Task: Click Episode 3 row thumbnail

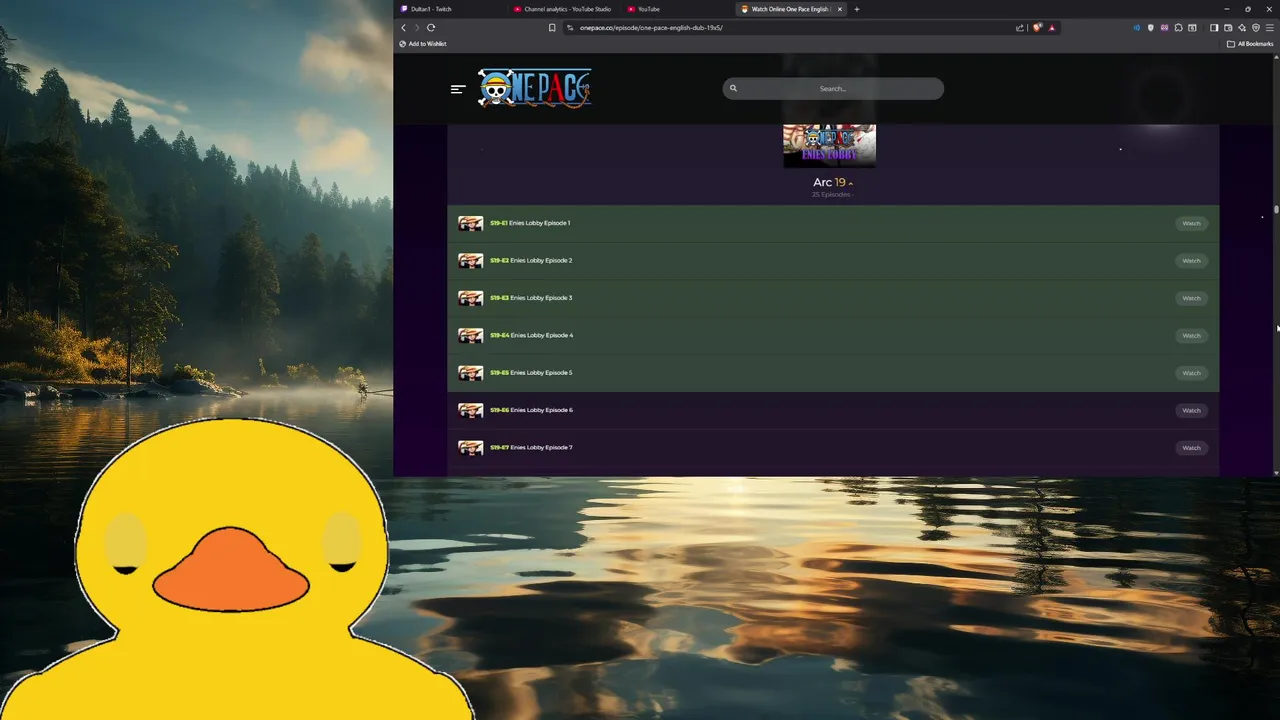Action: coord(471,298)
